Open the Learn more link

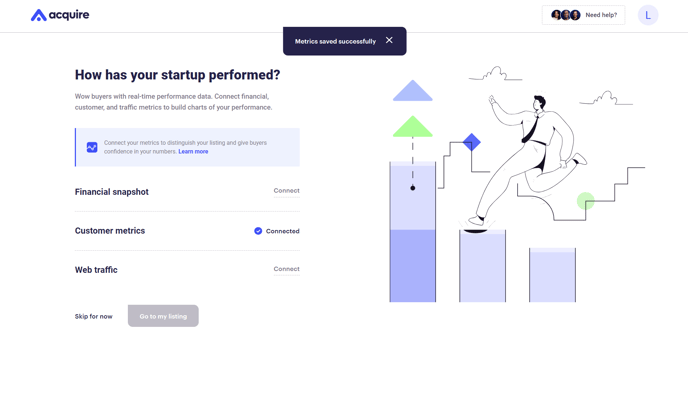[x=193, y=152]
